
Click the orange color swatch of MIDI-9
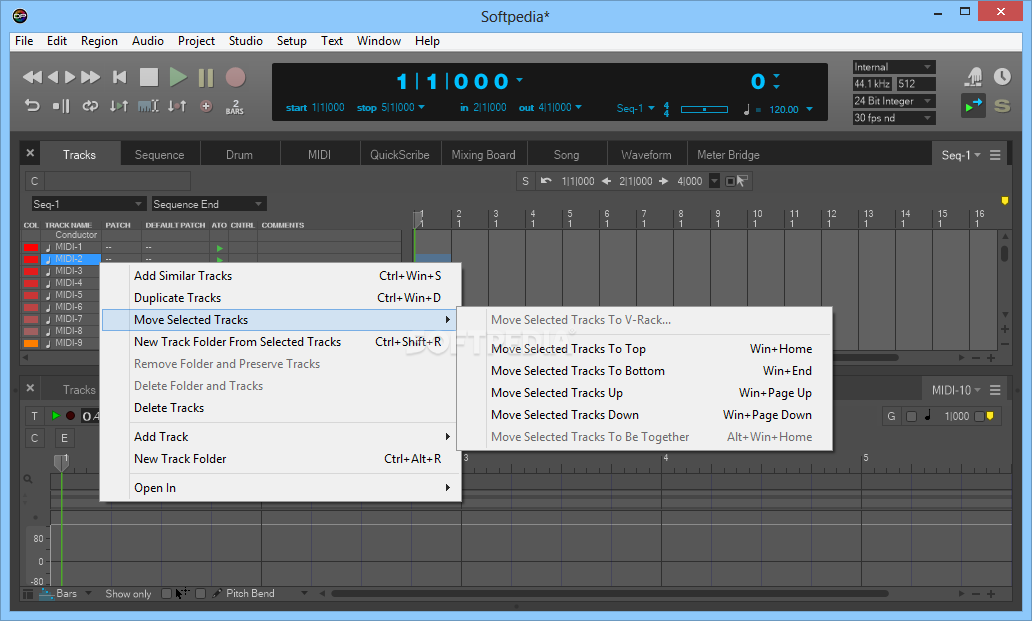pyautogui.click(x=31, y=343)
